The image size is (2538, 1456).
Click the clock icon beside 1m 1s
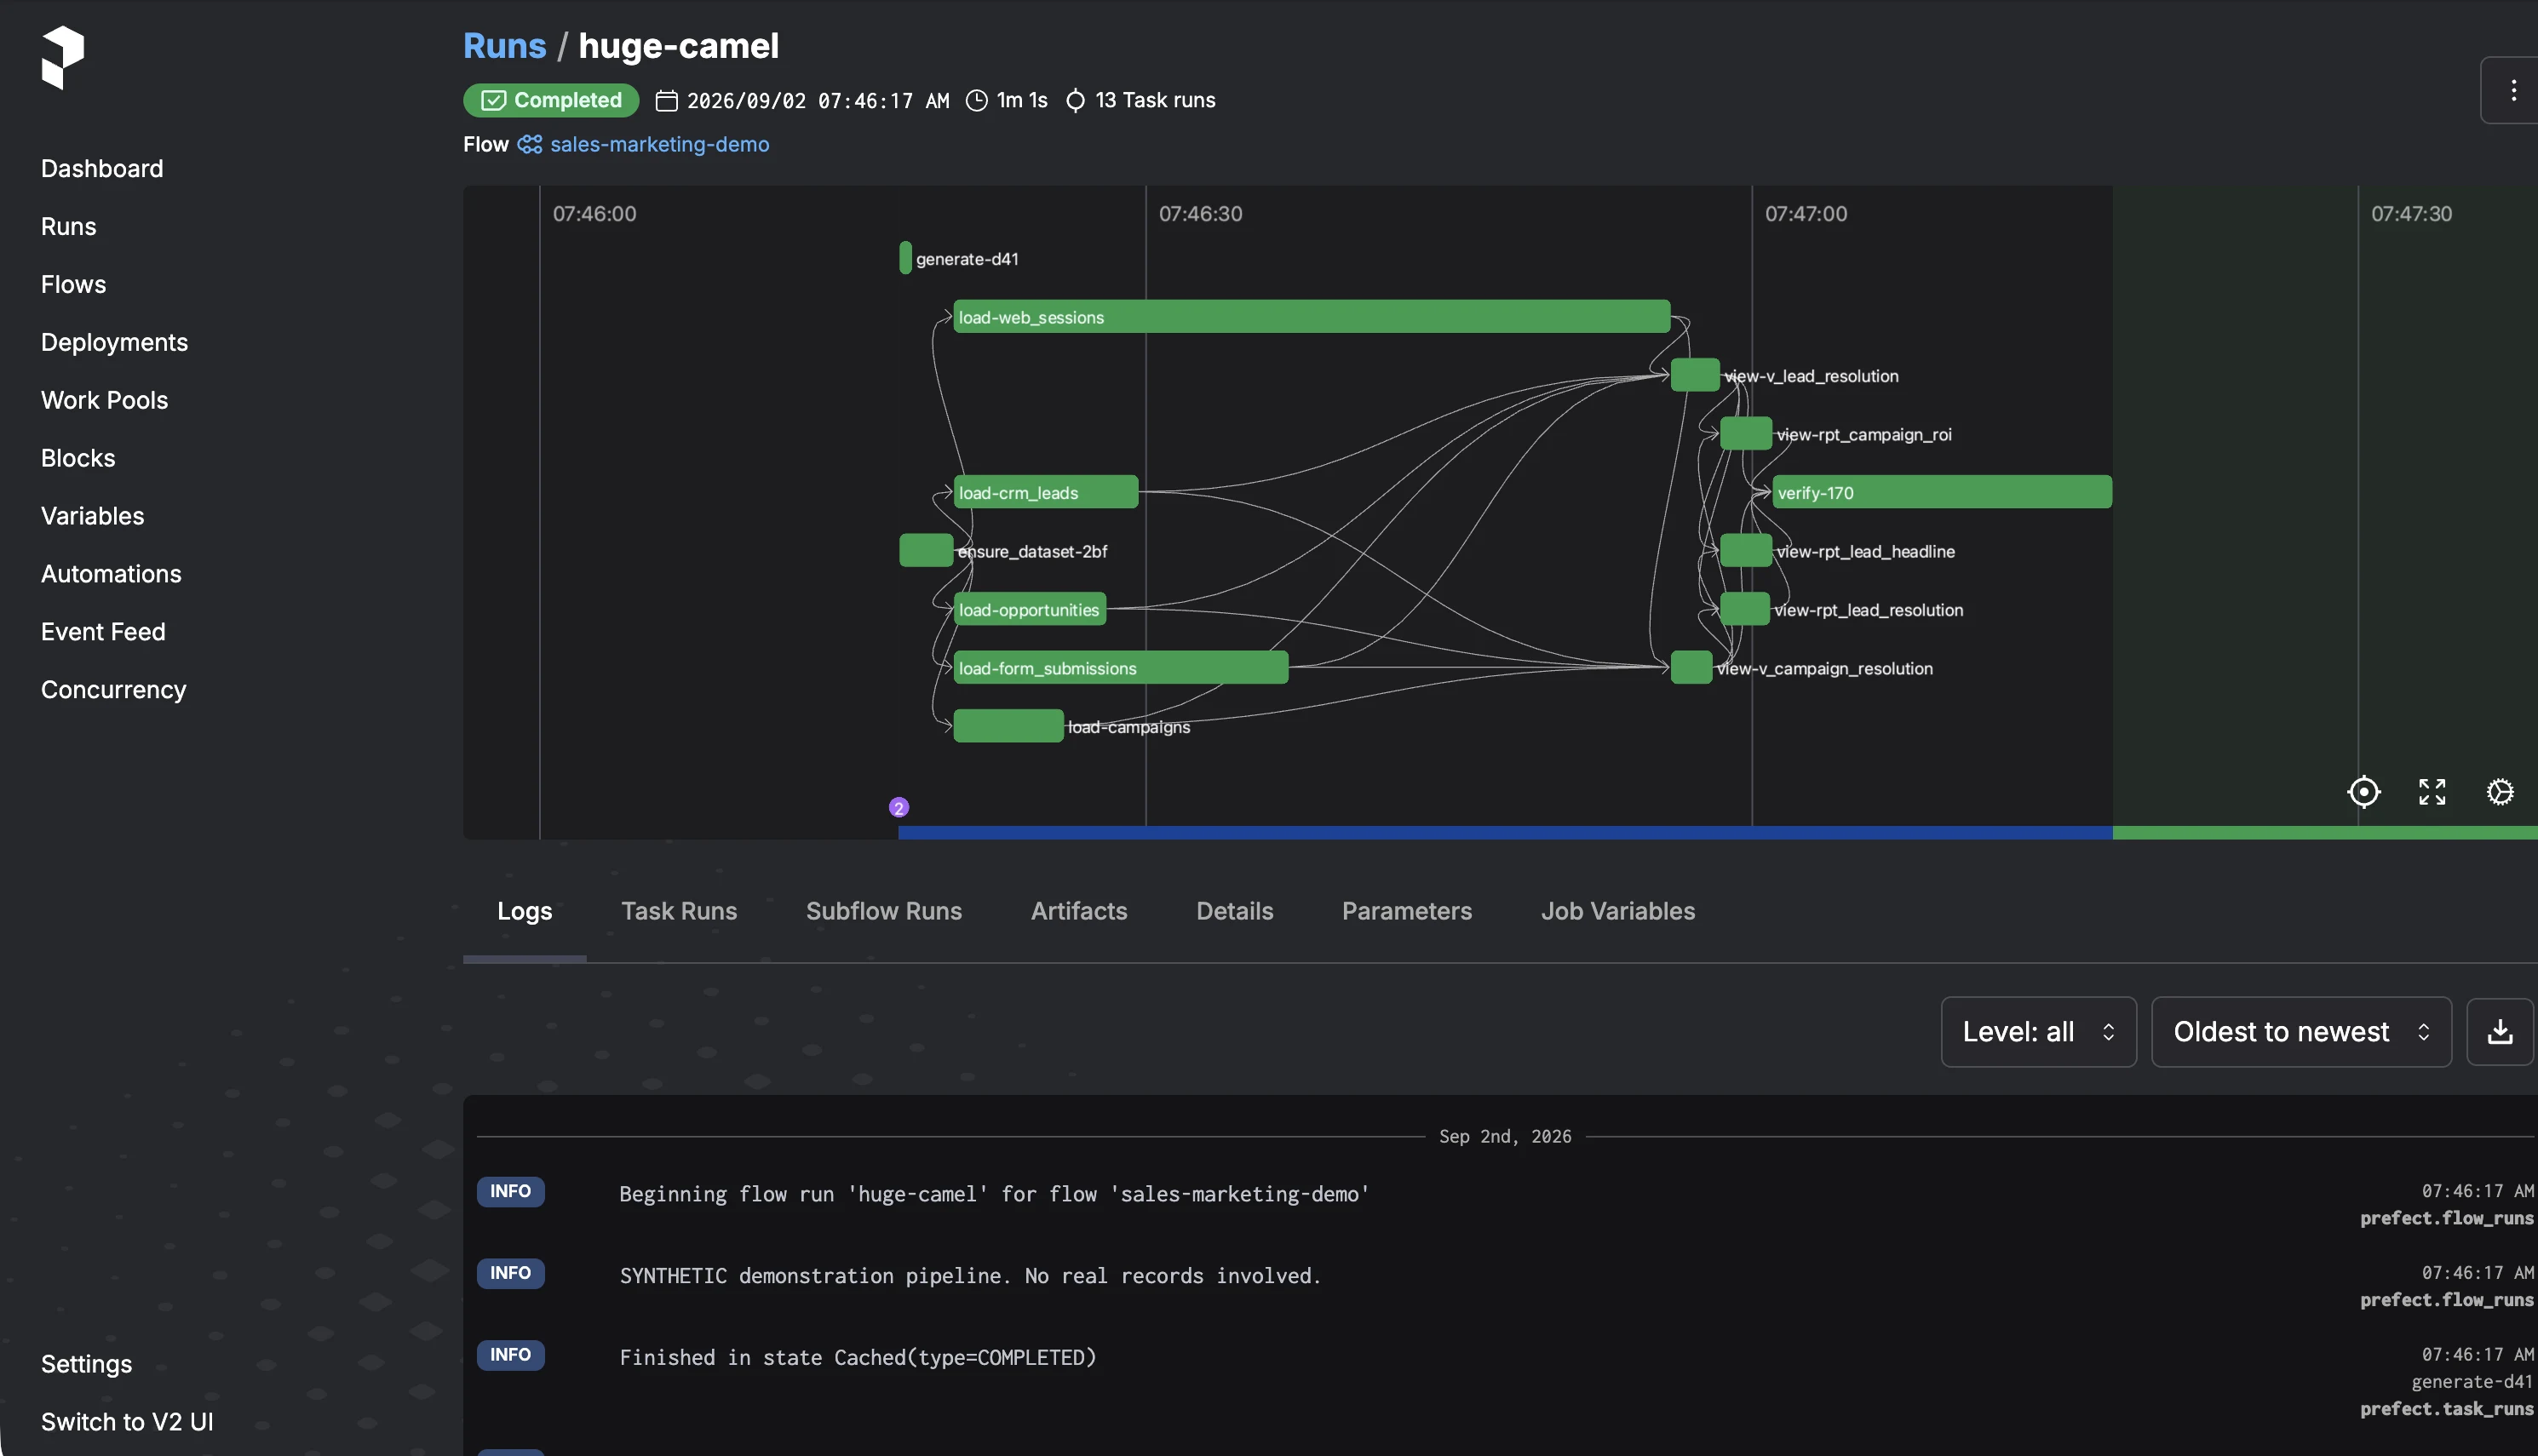(x=977, y=100)
